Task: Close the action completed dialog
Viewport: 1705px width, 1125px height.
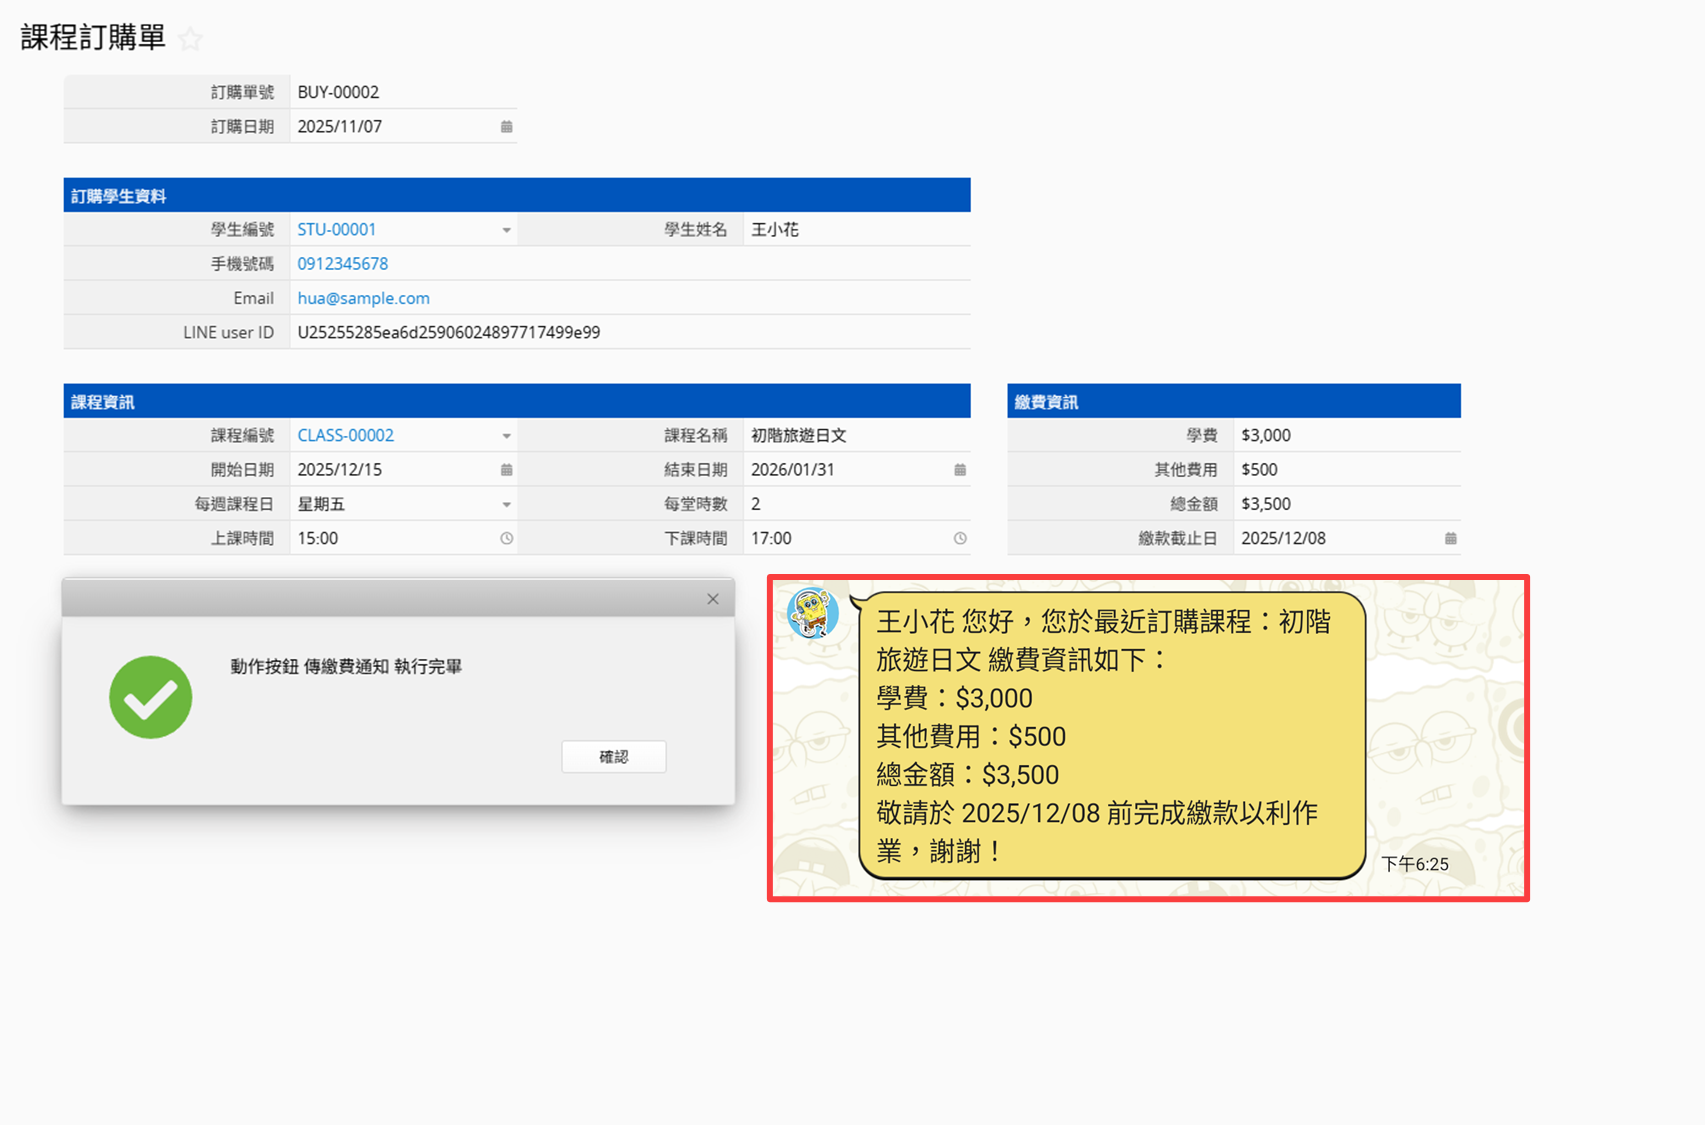Action: [x=712, y=599]
